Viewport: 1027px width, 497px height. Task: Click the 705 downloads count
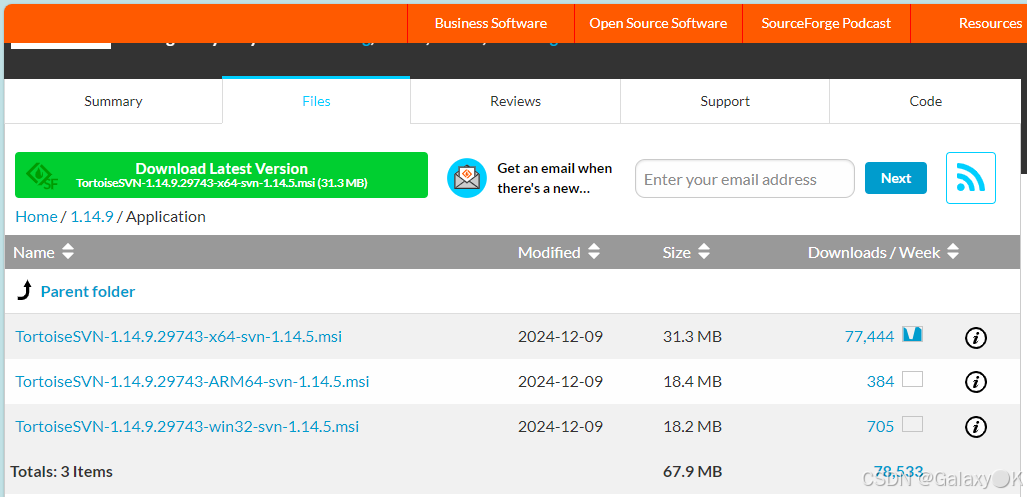pos(880,427)
